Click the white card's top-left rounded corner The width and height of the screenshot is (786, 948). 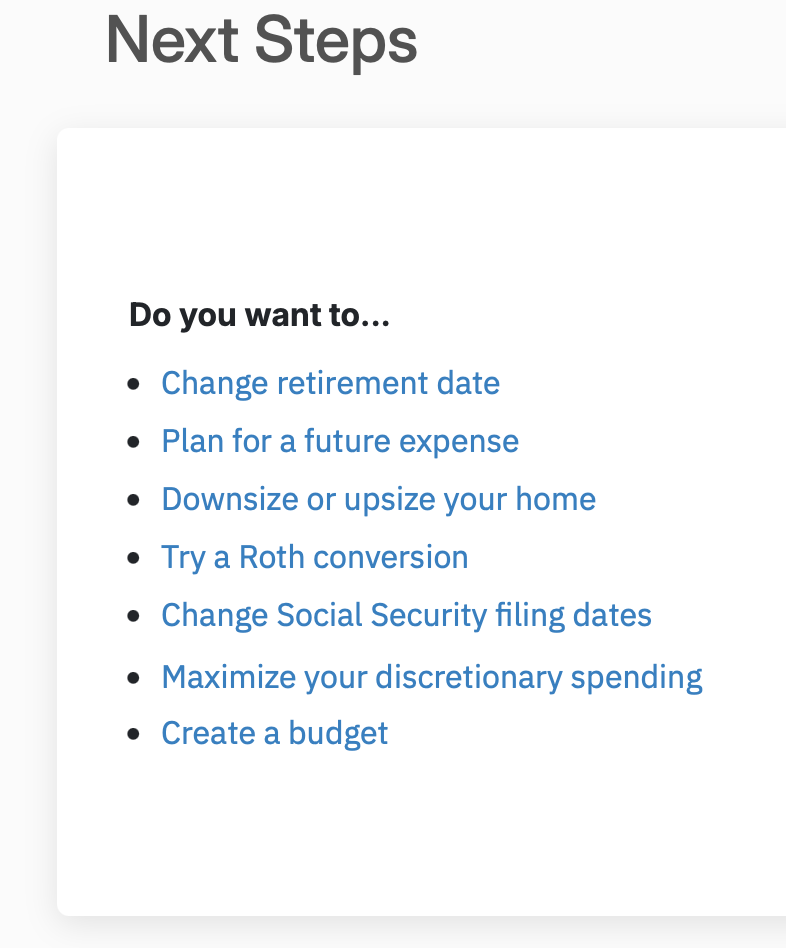click(x=63, y=134)
